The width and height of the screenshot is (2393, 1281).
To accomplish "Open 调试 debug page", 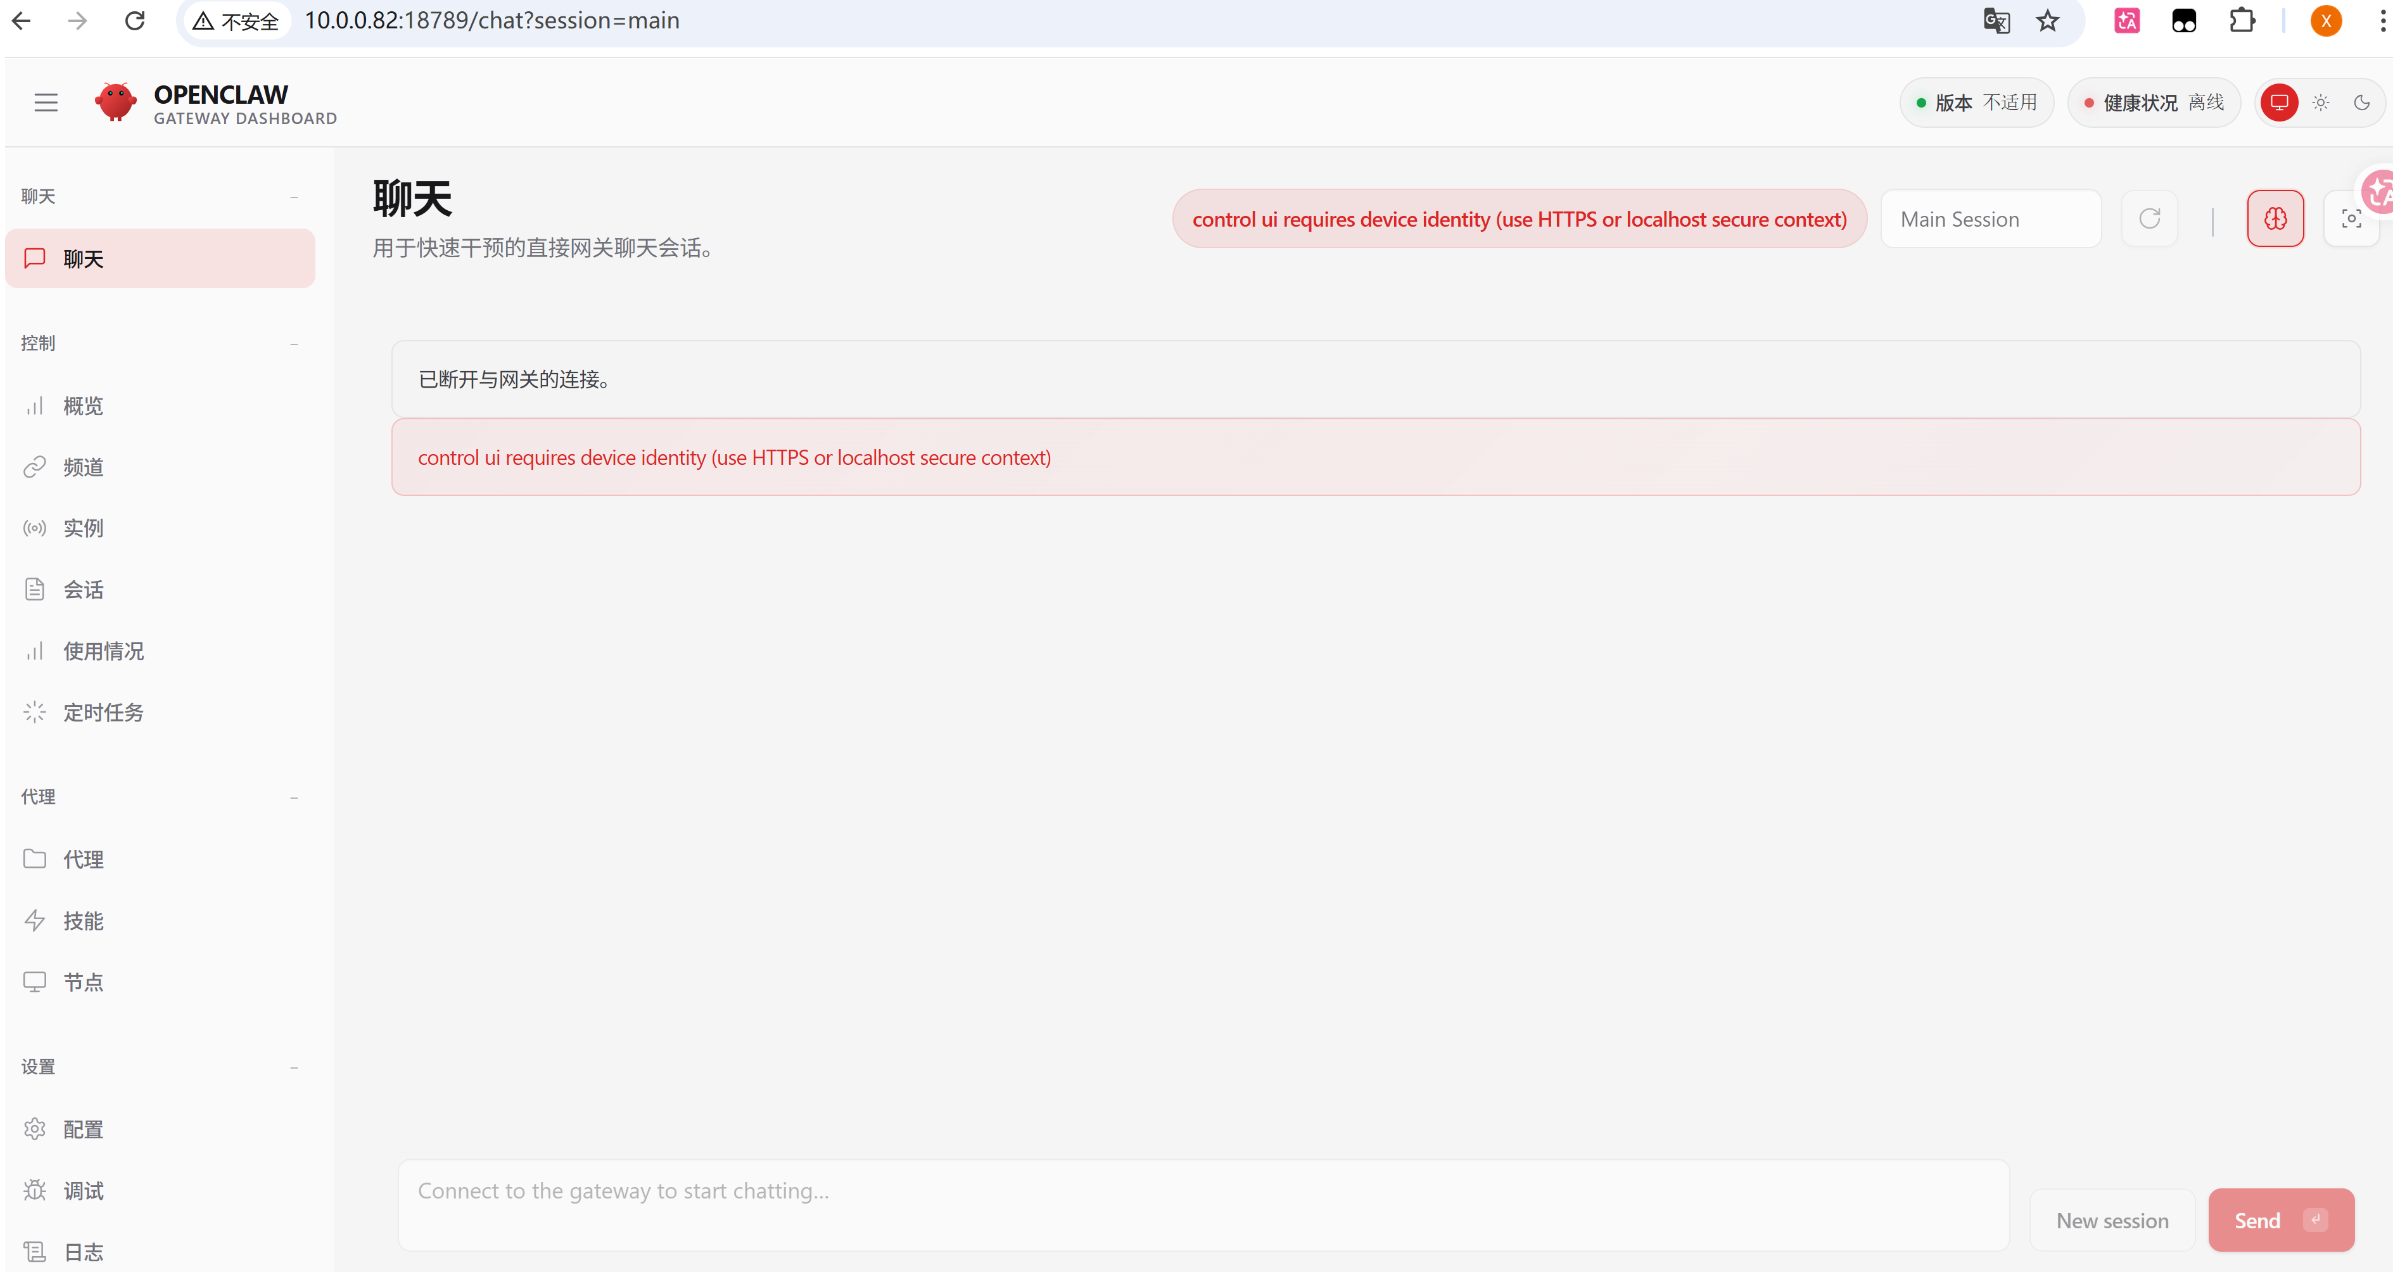I will pyautogui.click(x=83, y=1191).
